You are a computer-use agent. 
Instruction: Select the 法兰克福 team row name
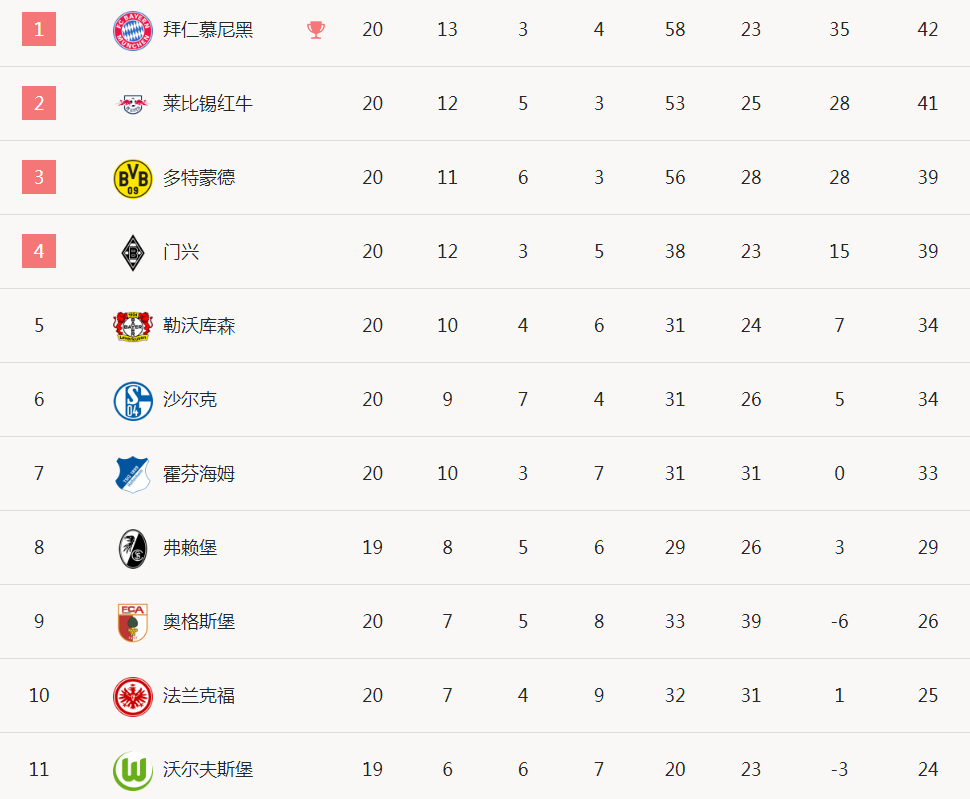coord(199,696)
